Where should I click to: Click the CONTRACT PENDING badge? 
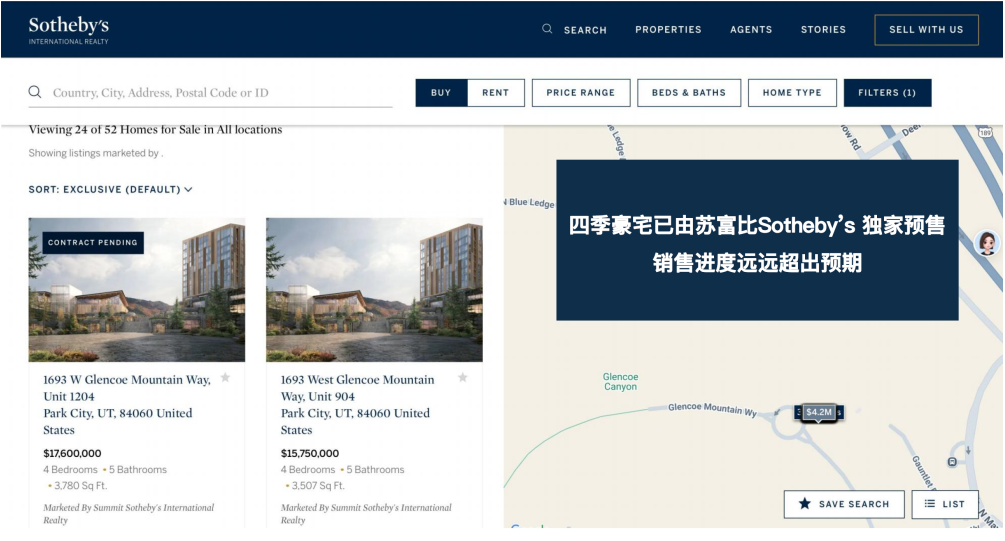point(93,242)
